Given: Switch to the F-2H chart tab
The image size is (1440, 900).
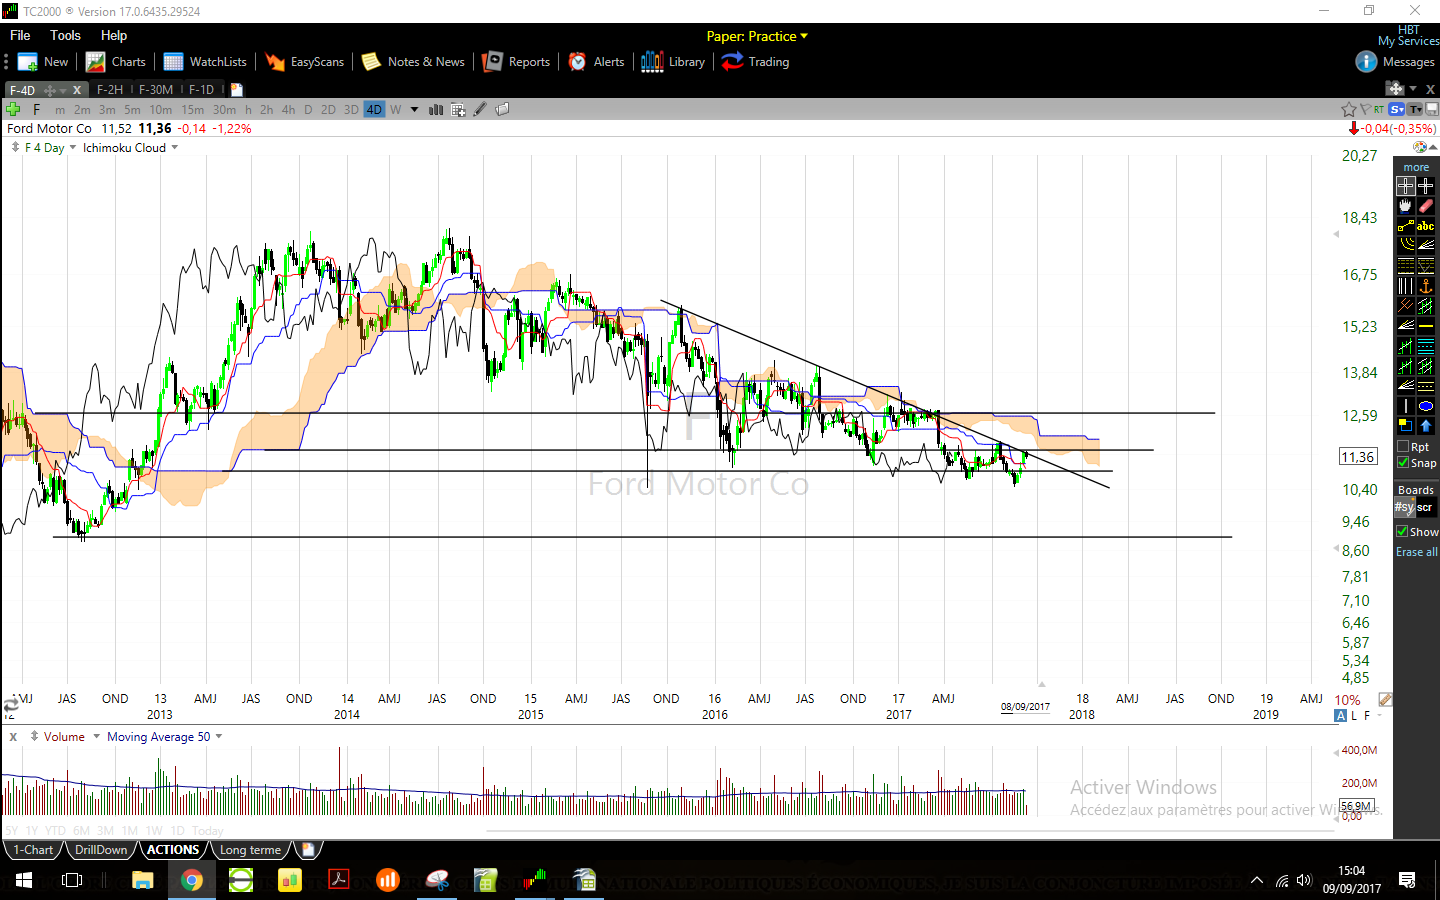Looking at the screenshot, I should pyautogui.click(x=110, y=90).
